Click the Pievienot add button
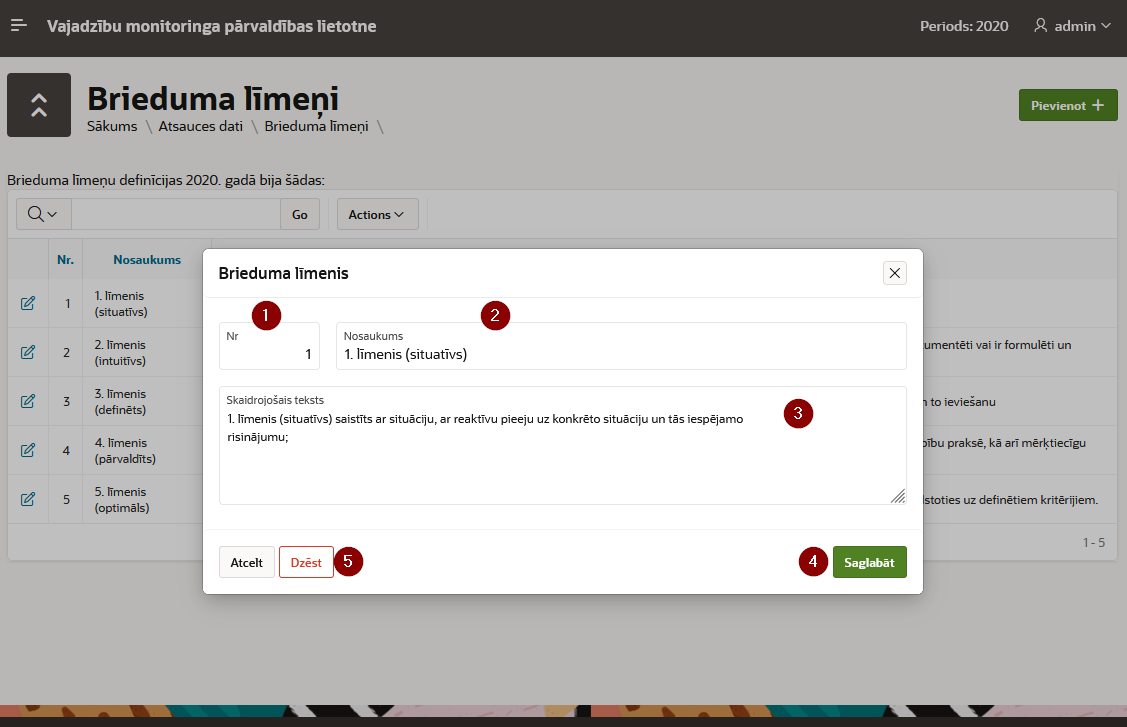This screenshot has width=1127, height=727. [1067, 105]
